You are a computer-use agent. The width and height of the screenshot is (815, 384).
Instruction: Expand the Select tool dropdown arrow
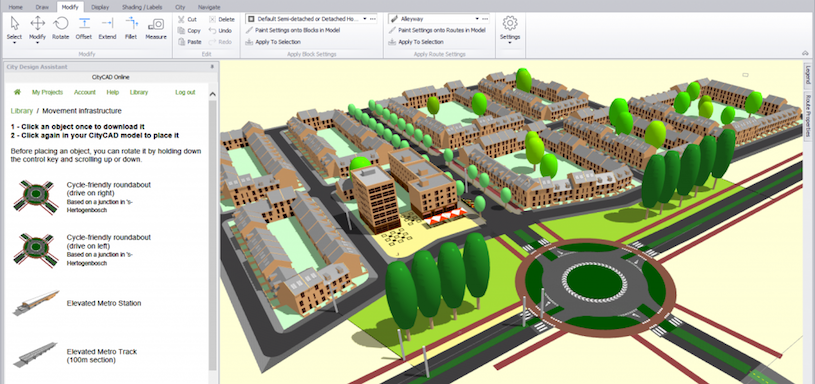15,43
